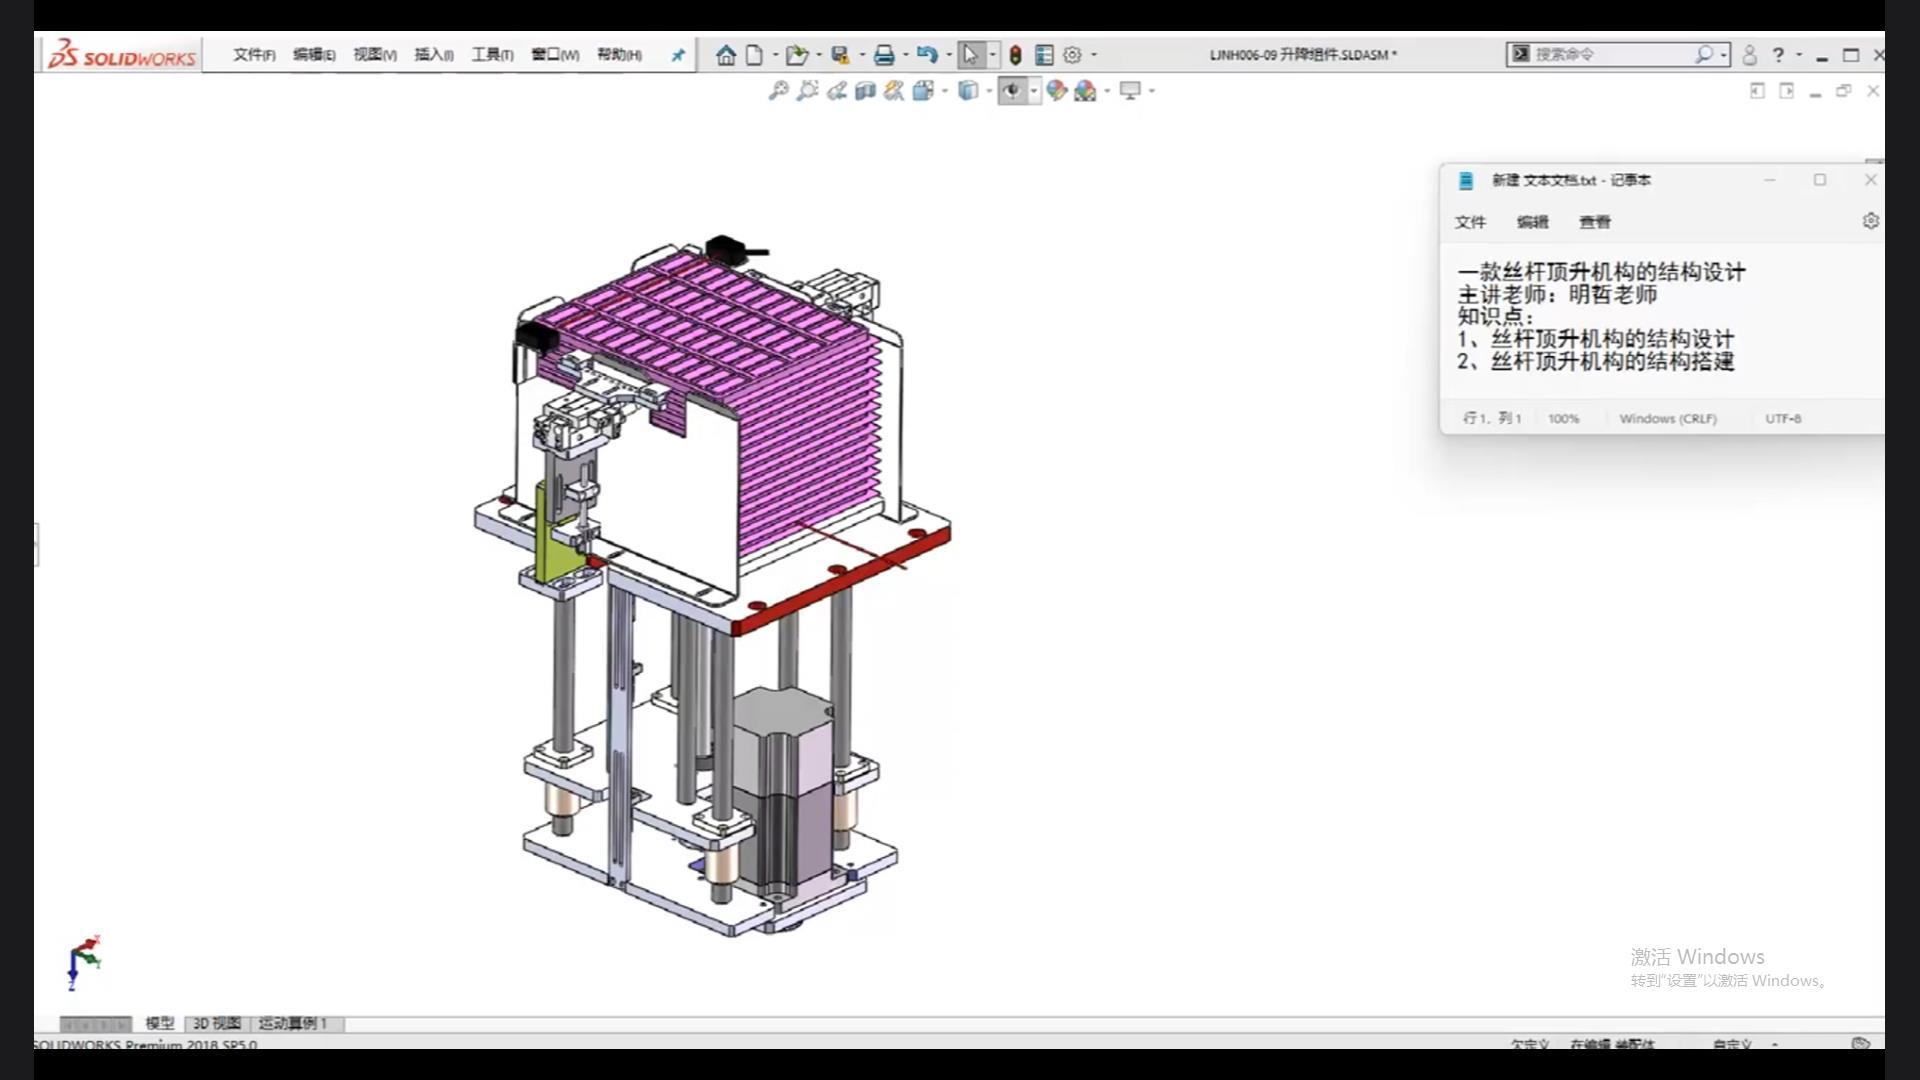This screenshot has width=1920, height=1080.
Task: Open Notepad's 查看 menu
Action: coord(1595,222)
